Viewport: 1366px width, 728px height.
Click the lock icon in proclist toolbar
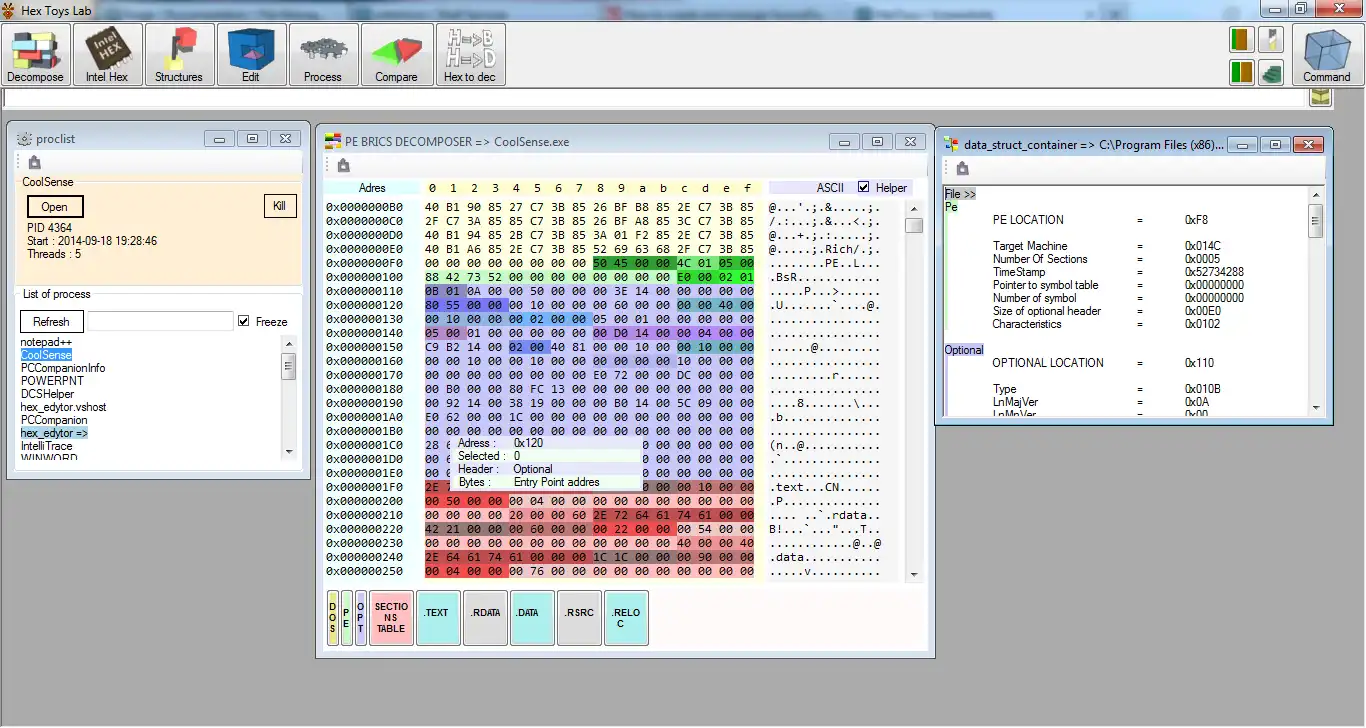tap(35, 163)
